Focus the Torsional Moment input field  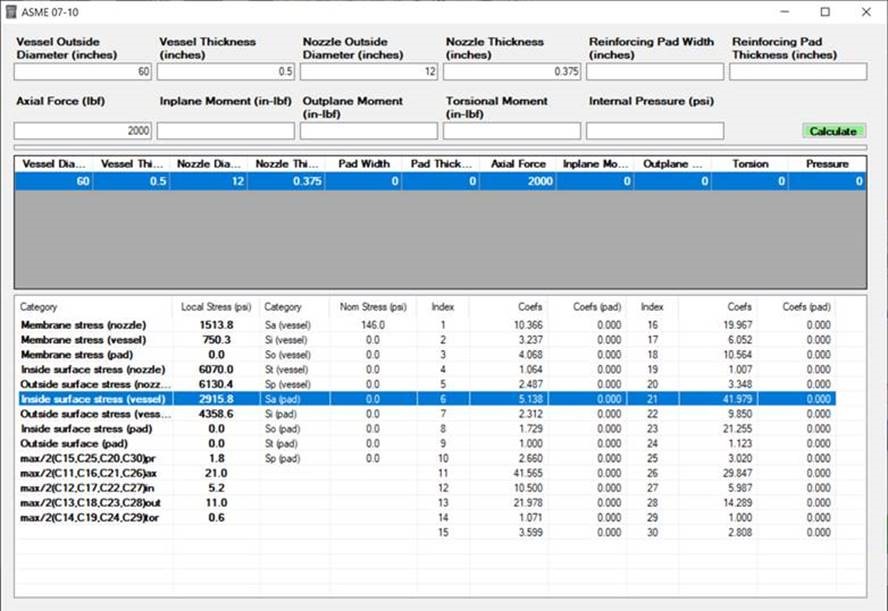click(512, 131)
